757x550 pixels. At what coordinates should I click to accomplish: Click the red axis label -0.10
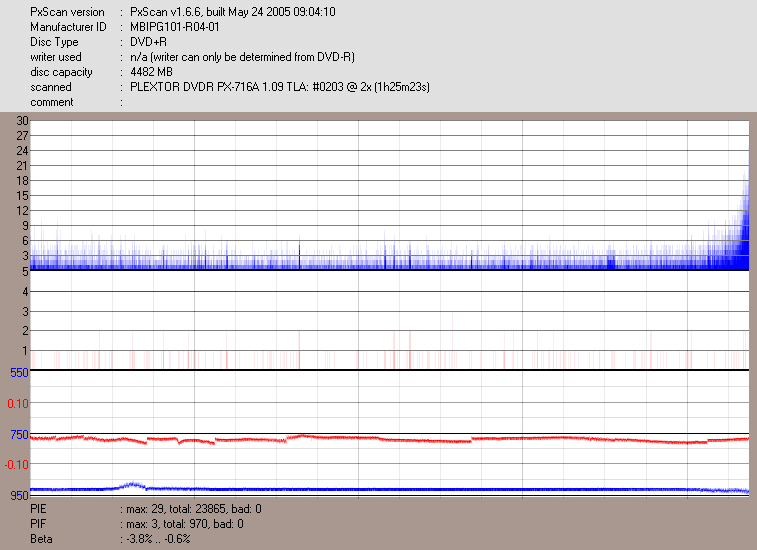[x=16, y=465]
